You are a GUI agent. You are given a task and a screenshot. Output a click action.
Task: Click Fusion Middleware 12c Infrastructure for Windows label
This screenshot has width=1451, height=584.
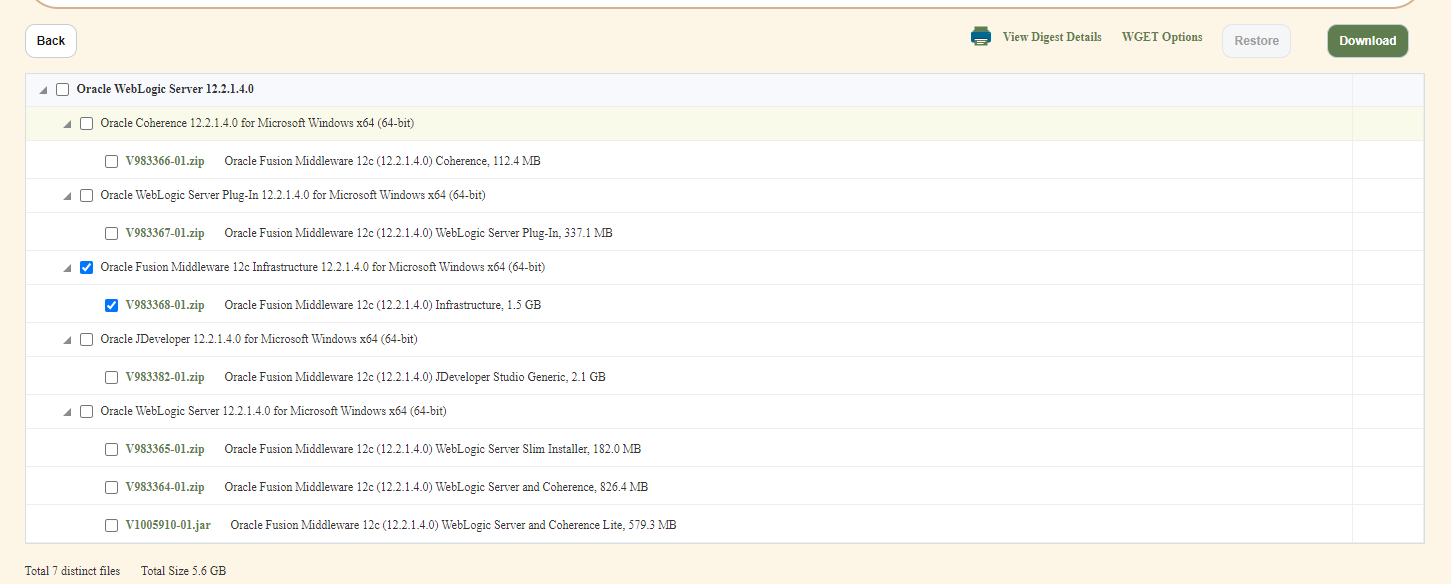(323, 267)
